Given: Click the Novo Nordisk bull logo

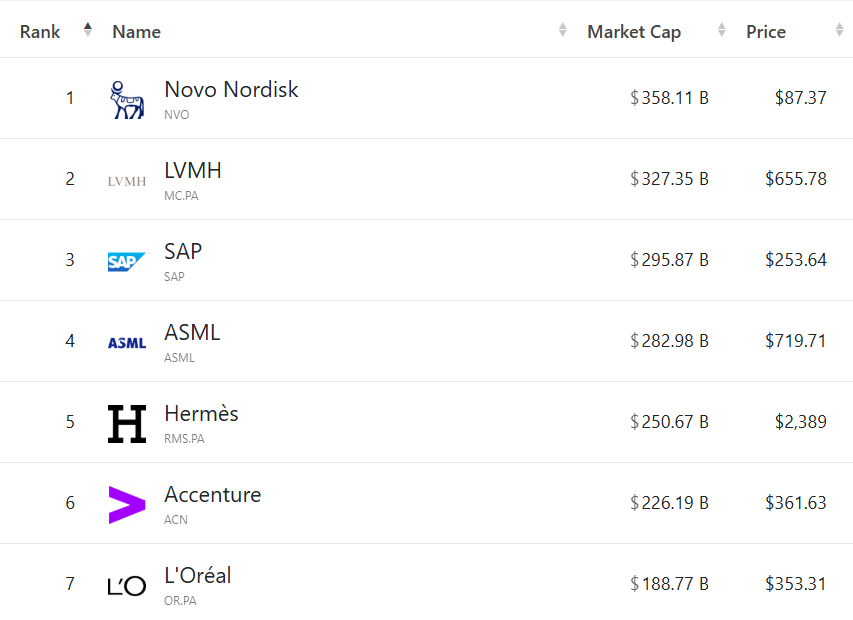Looking at the screenshot, I should [127, 99].
